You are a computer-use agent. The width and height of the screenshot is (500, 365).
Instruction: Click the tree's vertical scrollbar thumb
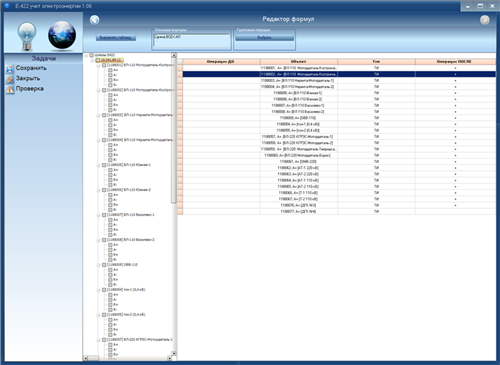(x=174, y=130)
